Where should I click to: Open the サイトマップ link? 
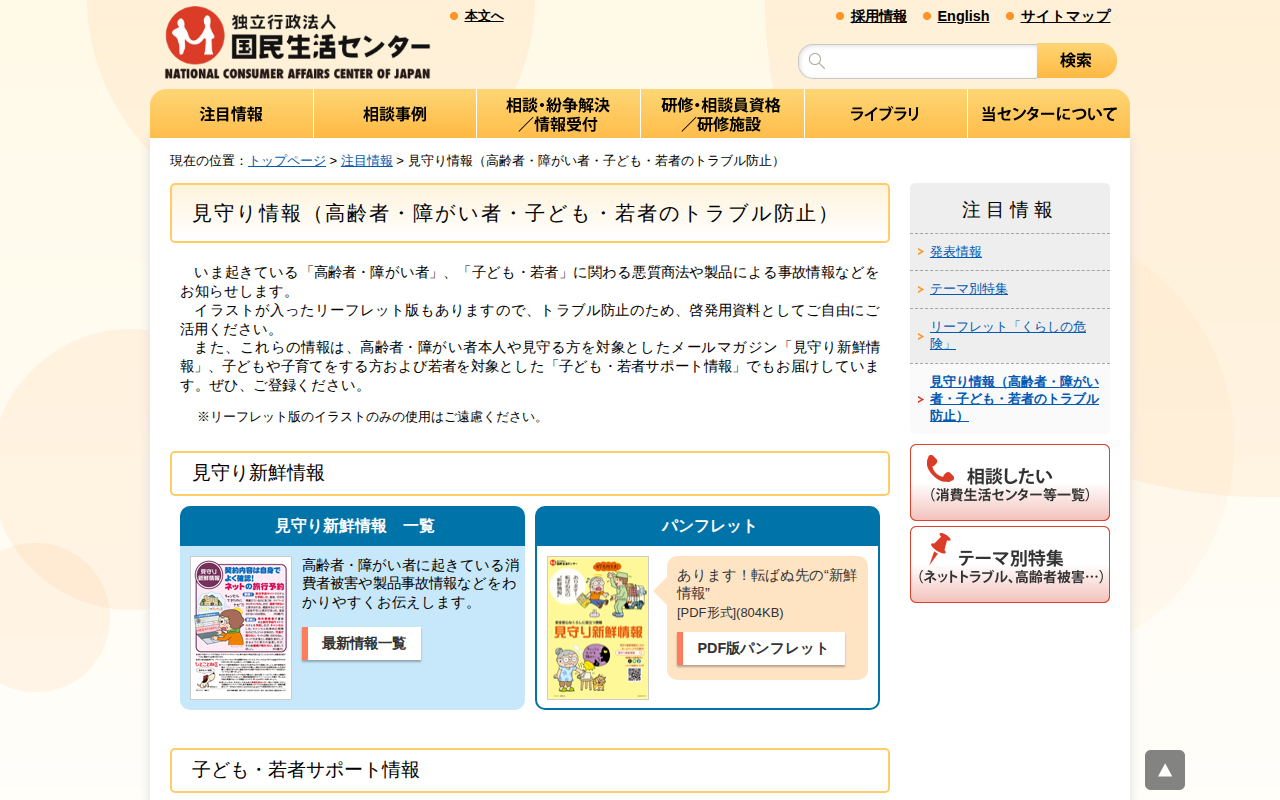point(1066,16)
